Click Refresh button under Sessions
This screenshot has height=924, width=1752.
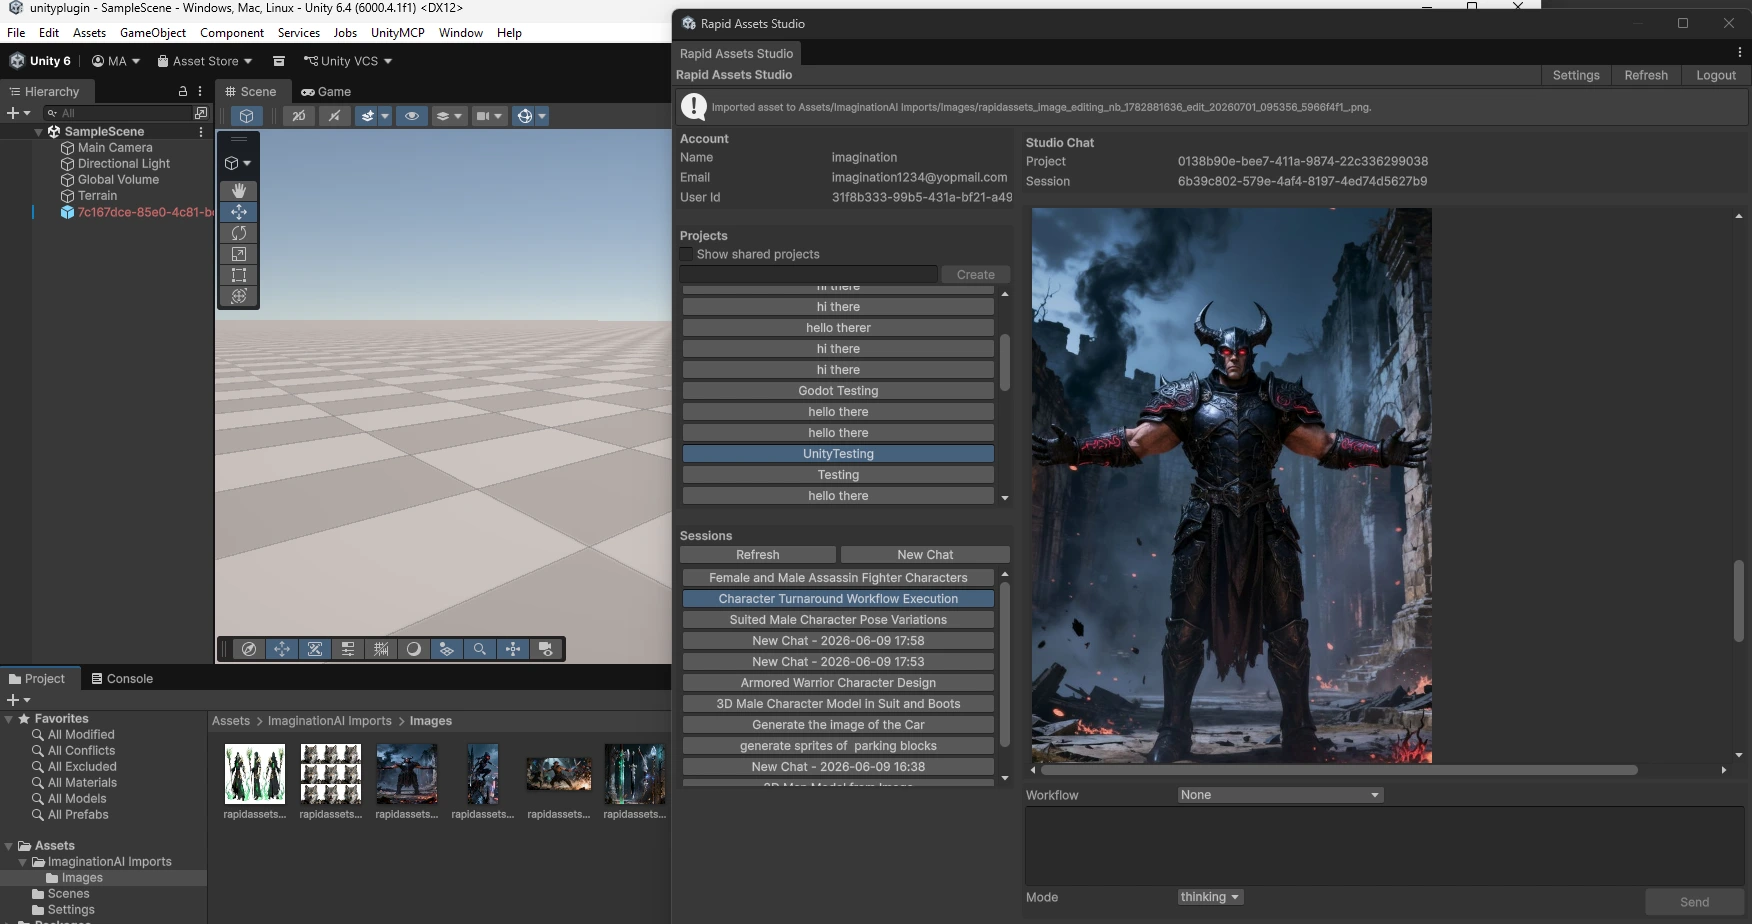[758, 555]
